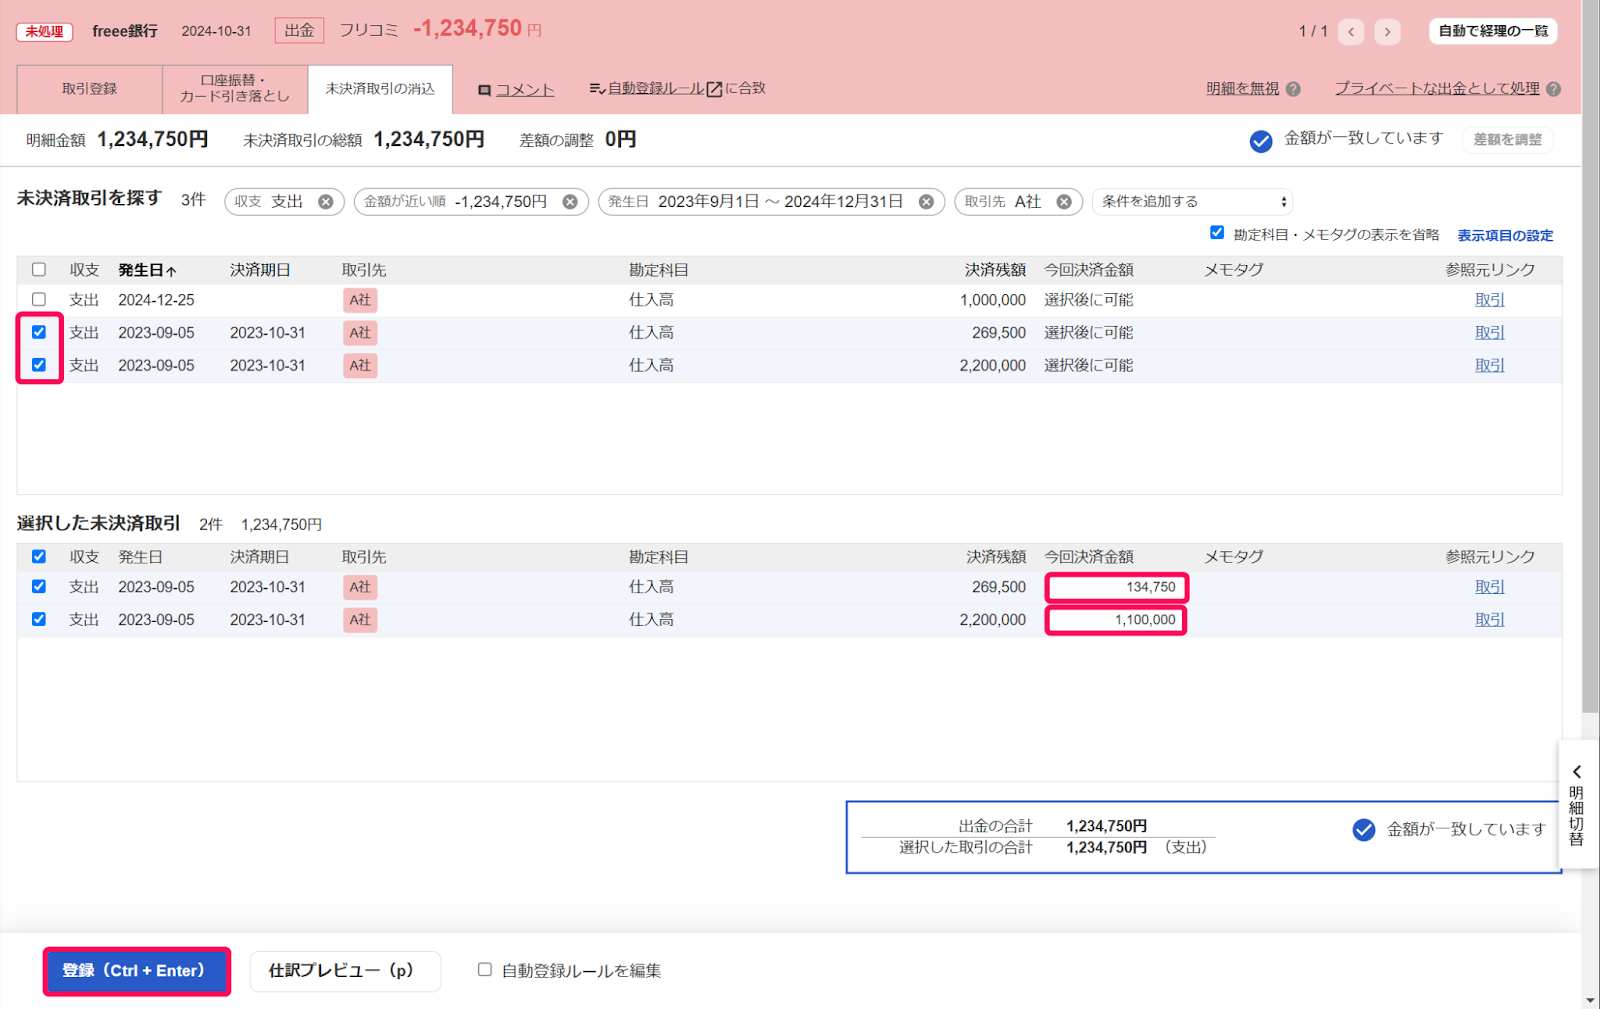The width and height of the screenshot is (1600, 1009).
Task: Remove the 発生日 date range filter
Action: point(926,202)
